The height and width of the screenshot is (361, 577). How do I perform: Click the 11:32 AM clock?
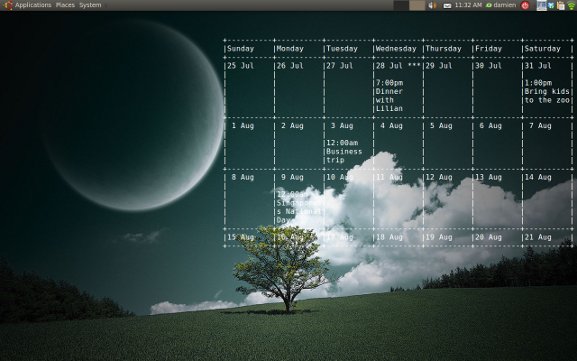click(468, 5)
